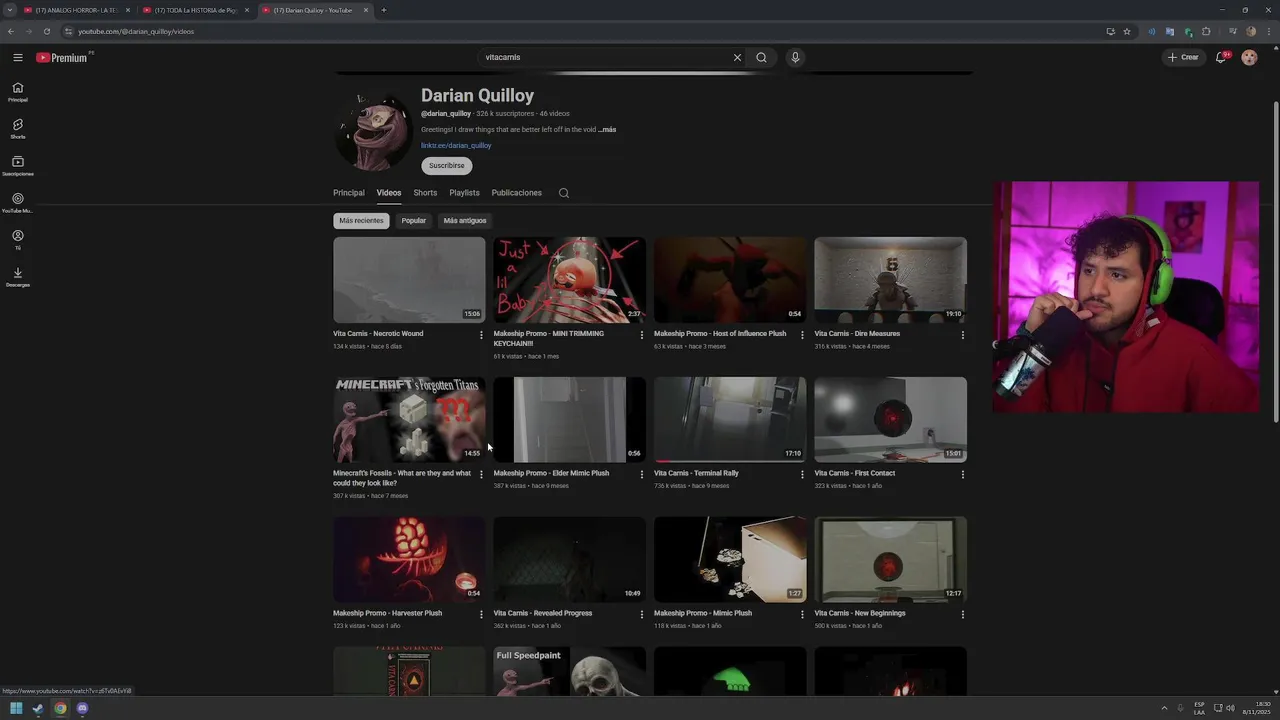Open options menu for Vita Carnis - Terminal Rally
This screenshot has height=720, width=1280.
pos(802,475)
